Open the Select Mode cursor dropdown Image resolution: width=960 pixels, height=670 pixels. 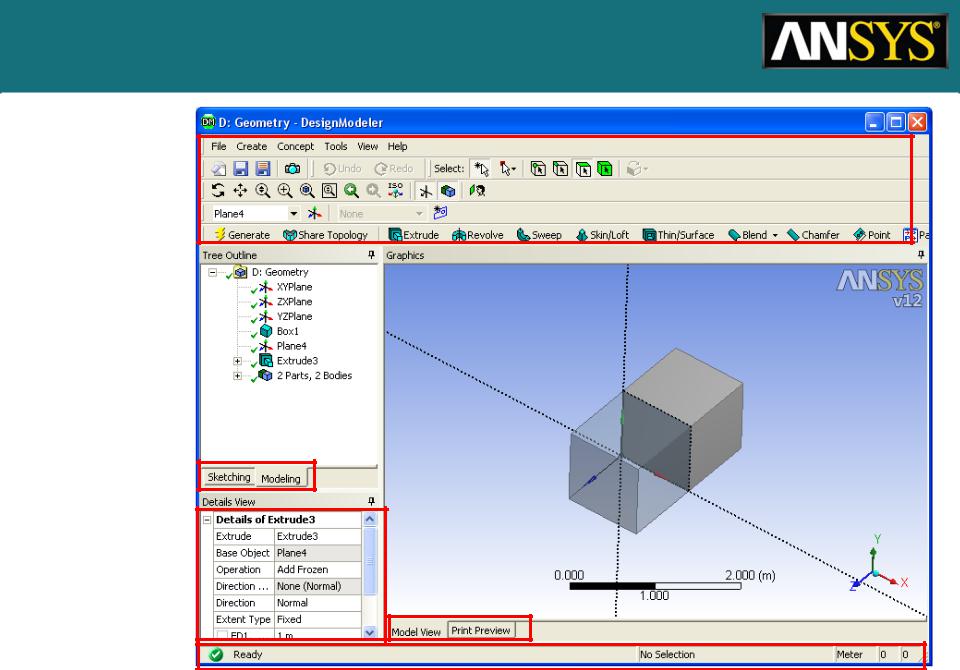508,168
